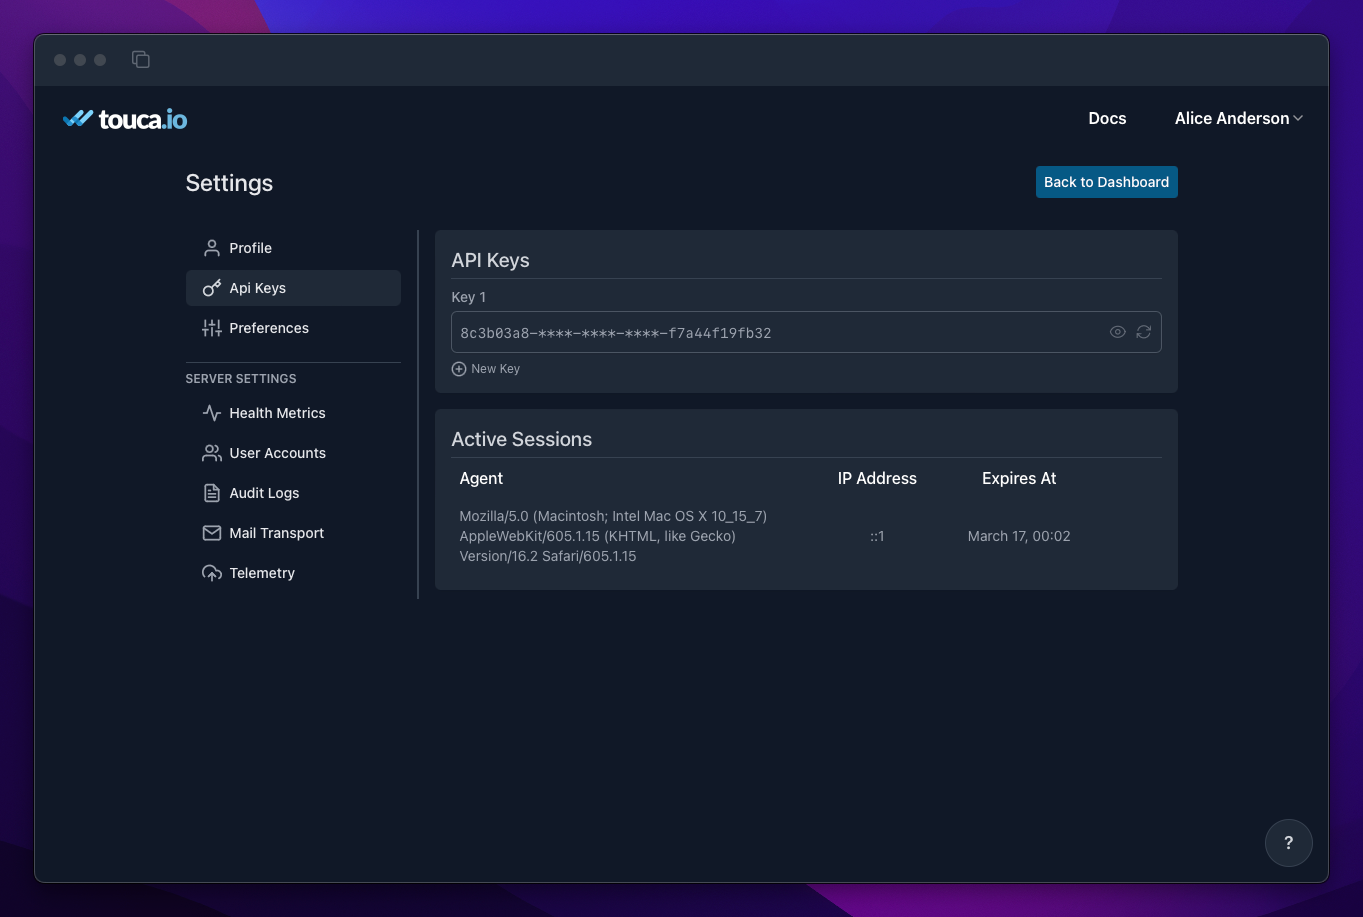This screenshot has height=917, width=1363.
Task: Click the Expires At column header
Action: 1019,478
